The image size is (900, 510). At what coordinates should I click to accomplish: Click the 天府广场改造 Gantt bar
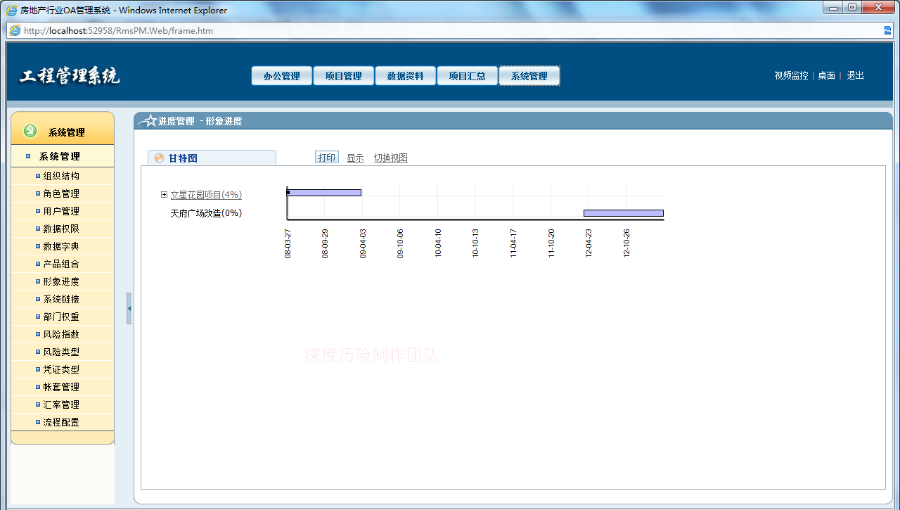click(x=623, y=213)
